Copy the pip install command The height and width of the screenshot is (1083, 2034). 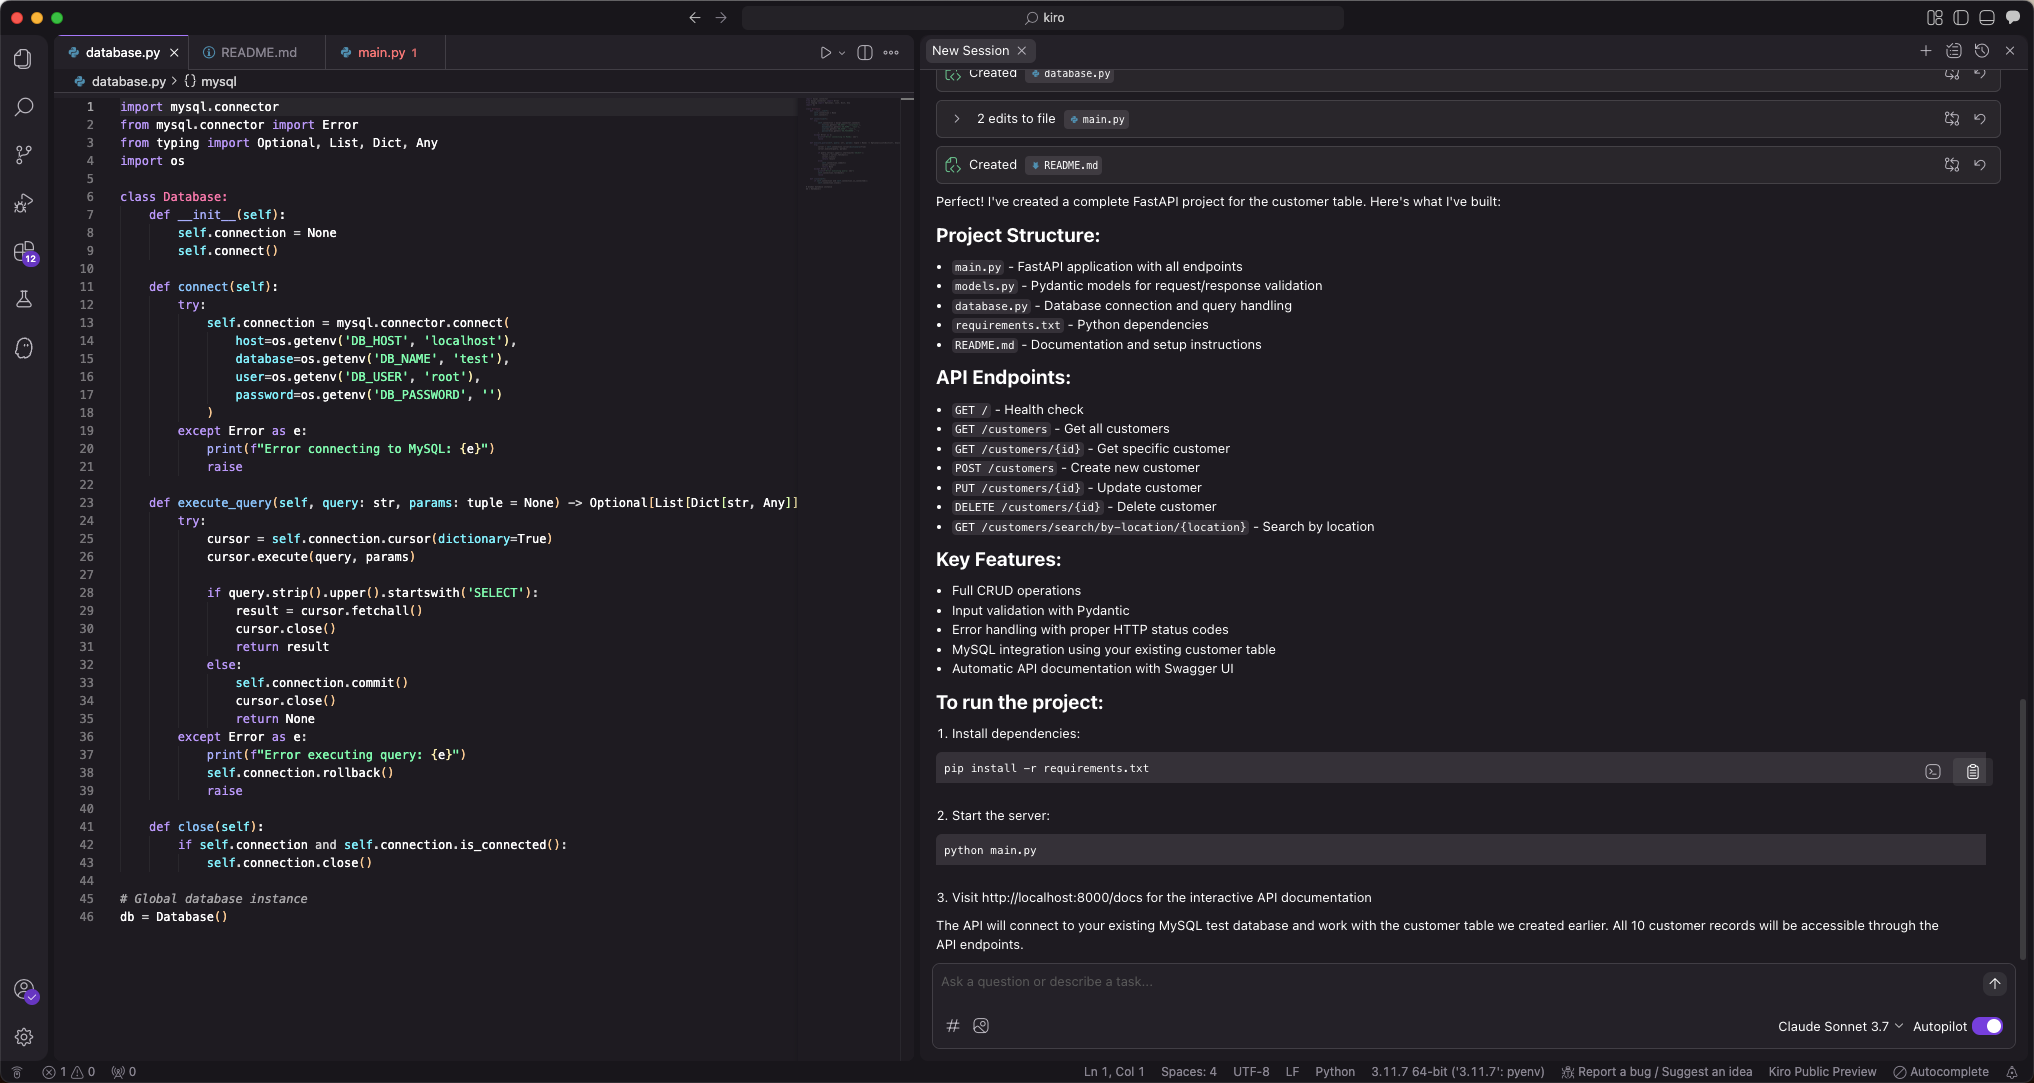click(1972, 771)
